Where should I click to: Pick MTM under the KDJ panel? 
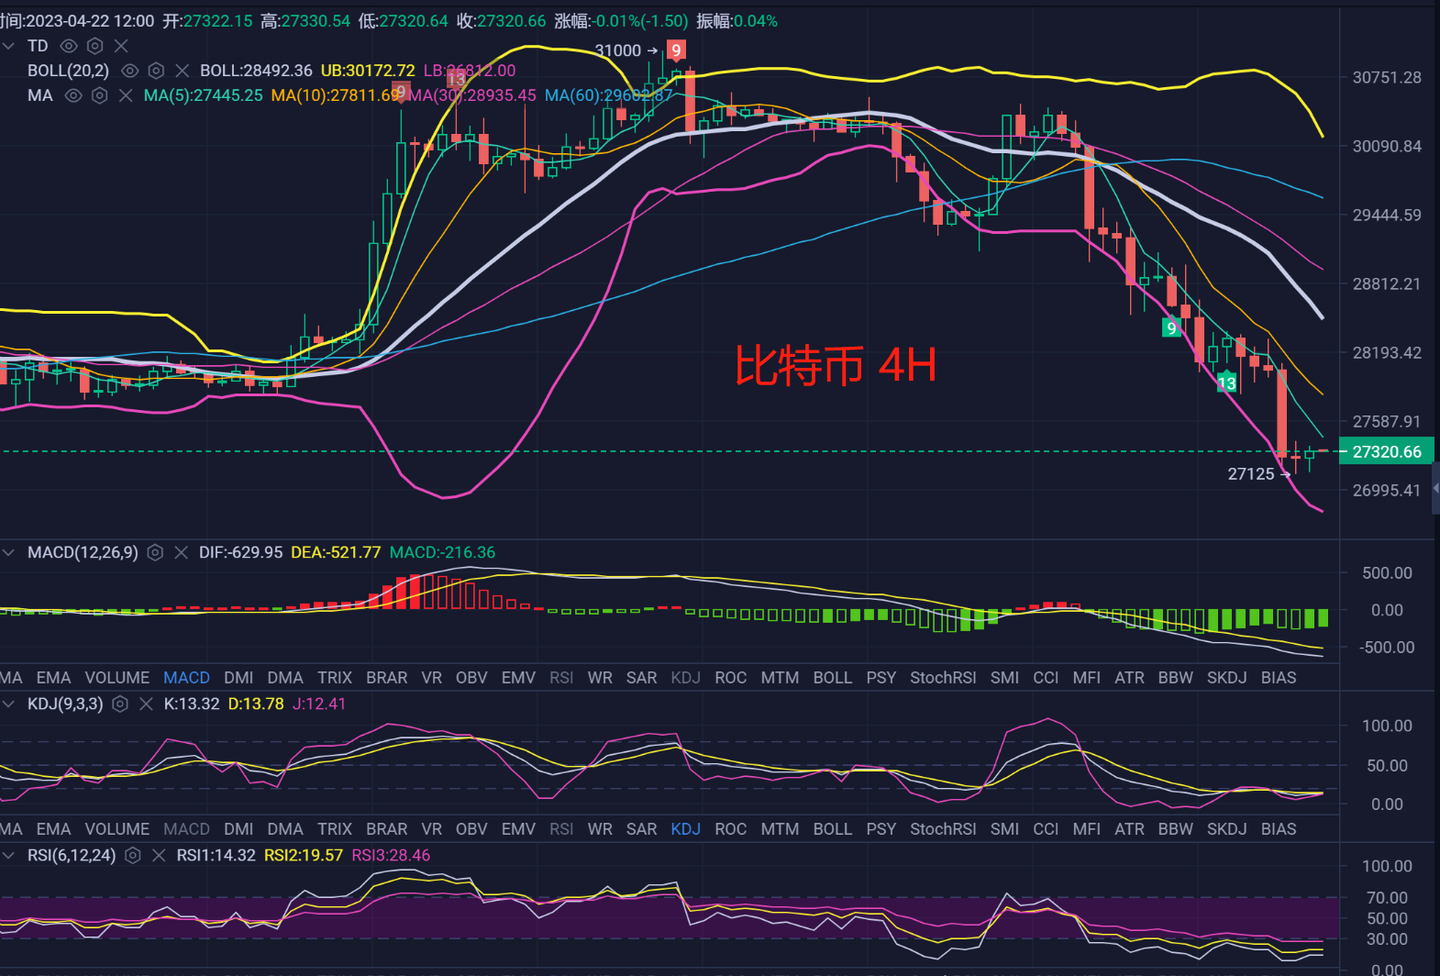pos(780,829)
